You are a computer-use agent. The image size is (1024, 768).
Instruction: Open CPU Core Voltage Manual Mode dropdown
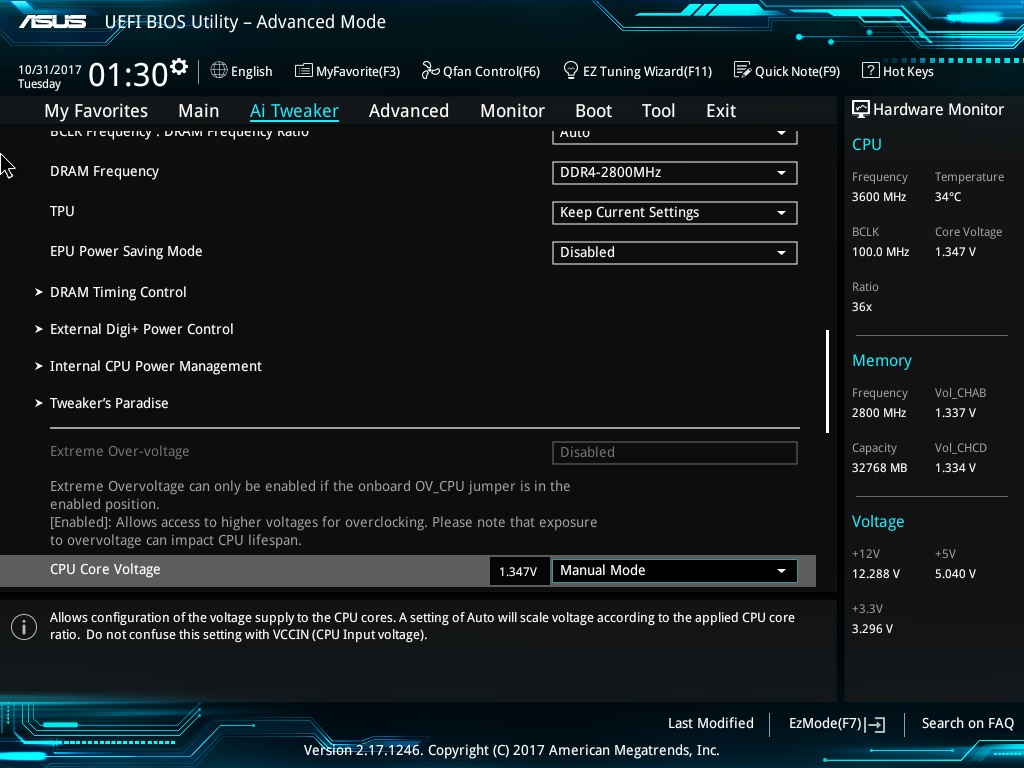[675, 570]
